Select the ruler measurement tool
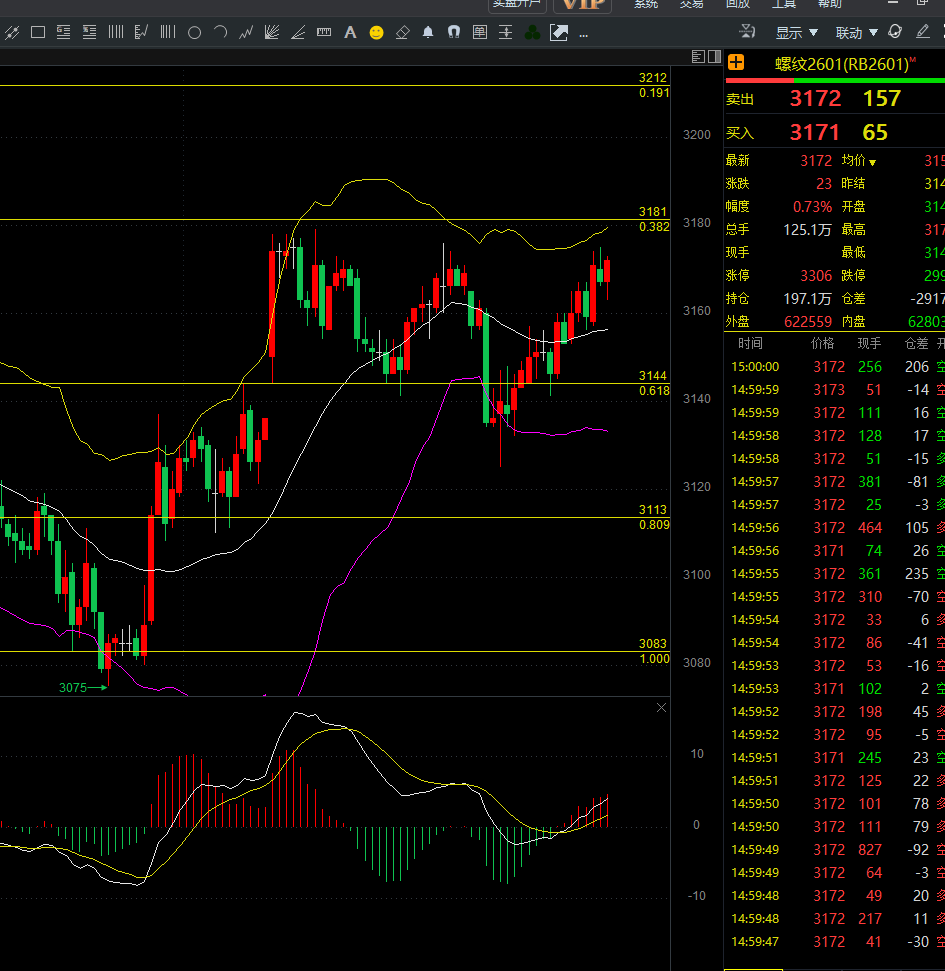Viewport: 945px width, 971px height. [324, 32]
